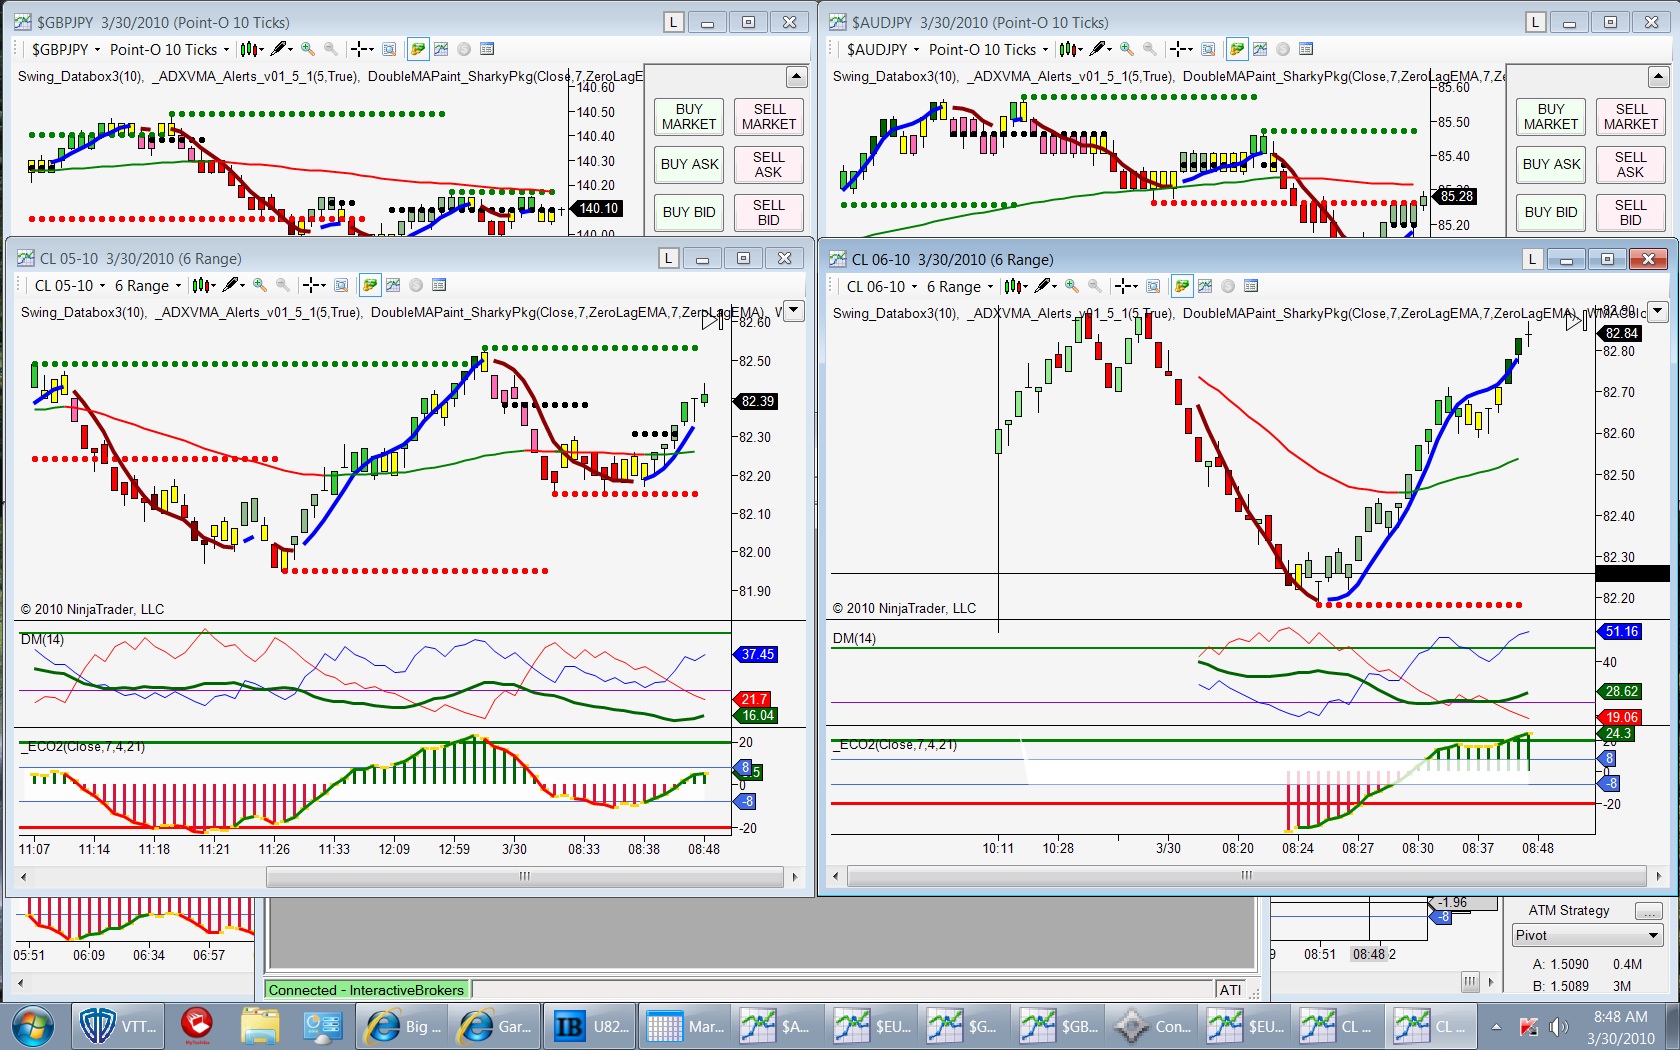Open Data Box icon in CL 06-10 toolbar
The height and width of the screenshot is (1050, 1680).
1153,286
